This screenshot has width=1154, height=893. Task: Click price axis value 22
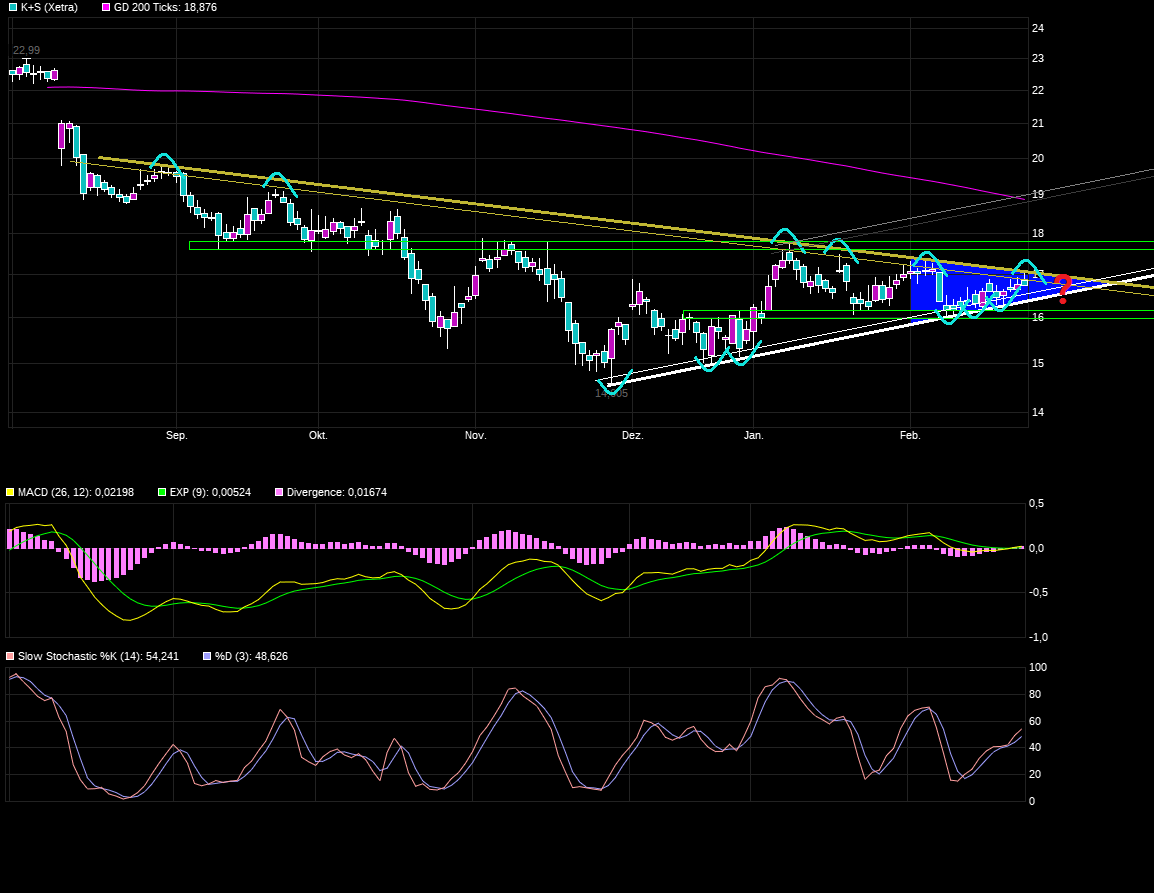[1038, 90]
